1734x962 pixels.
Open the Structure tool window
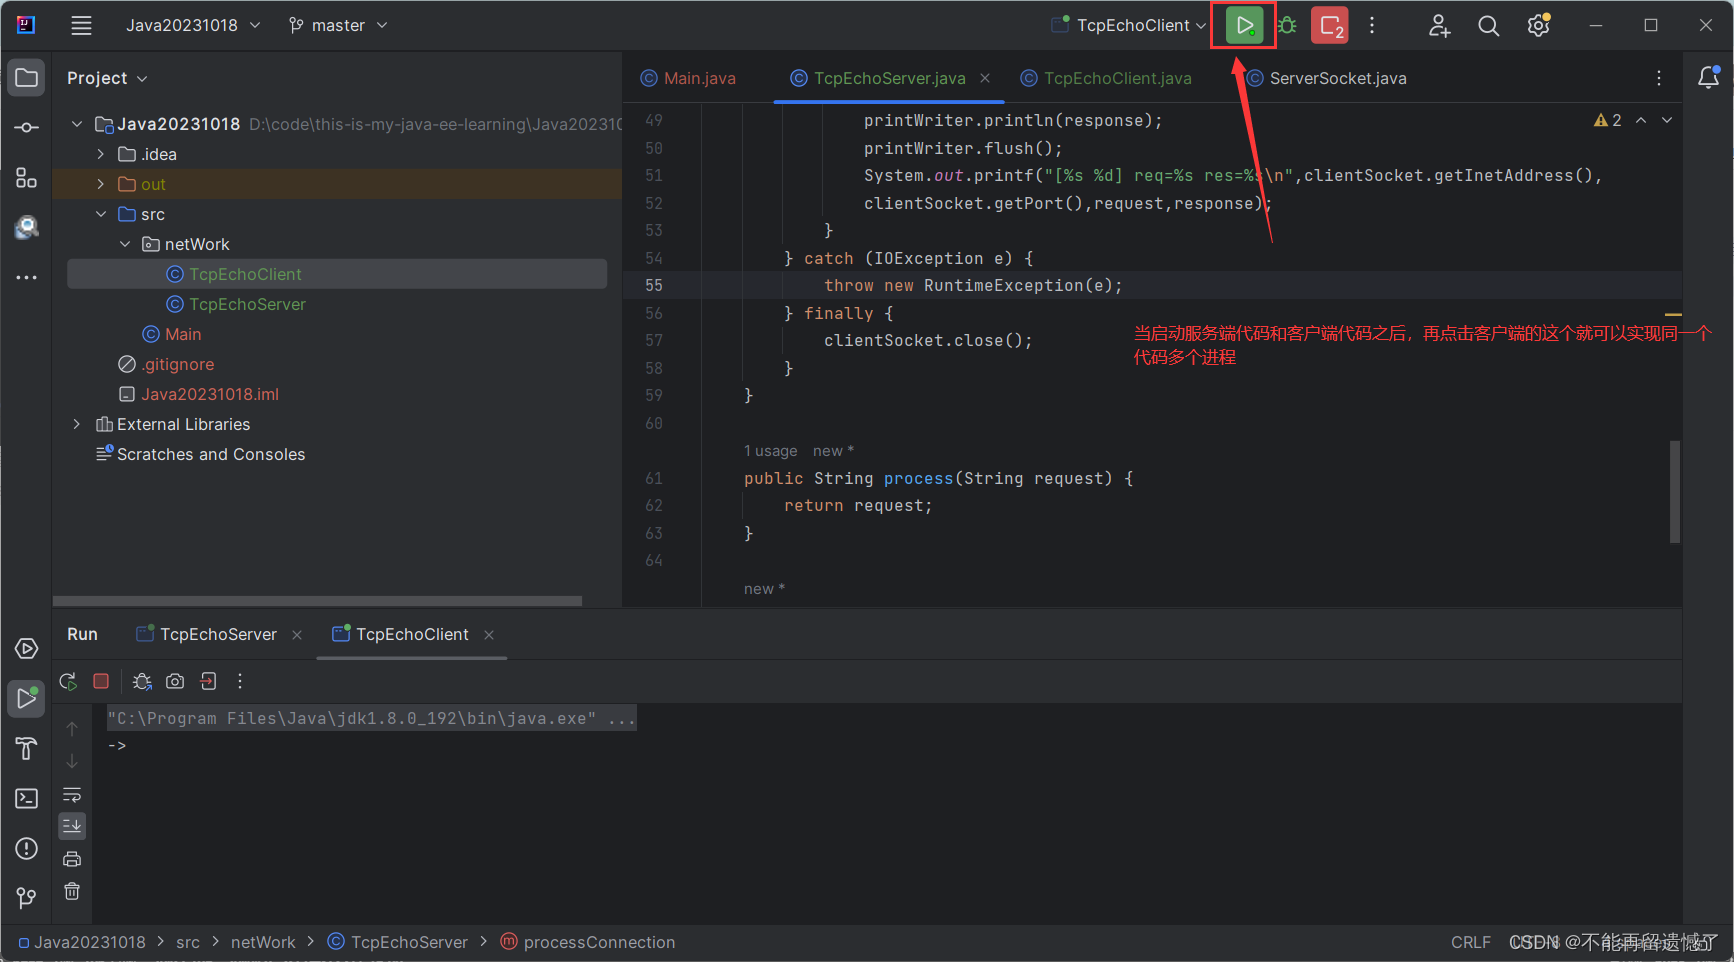pos(27,178)
